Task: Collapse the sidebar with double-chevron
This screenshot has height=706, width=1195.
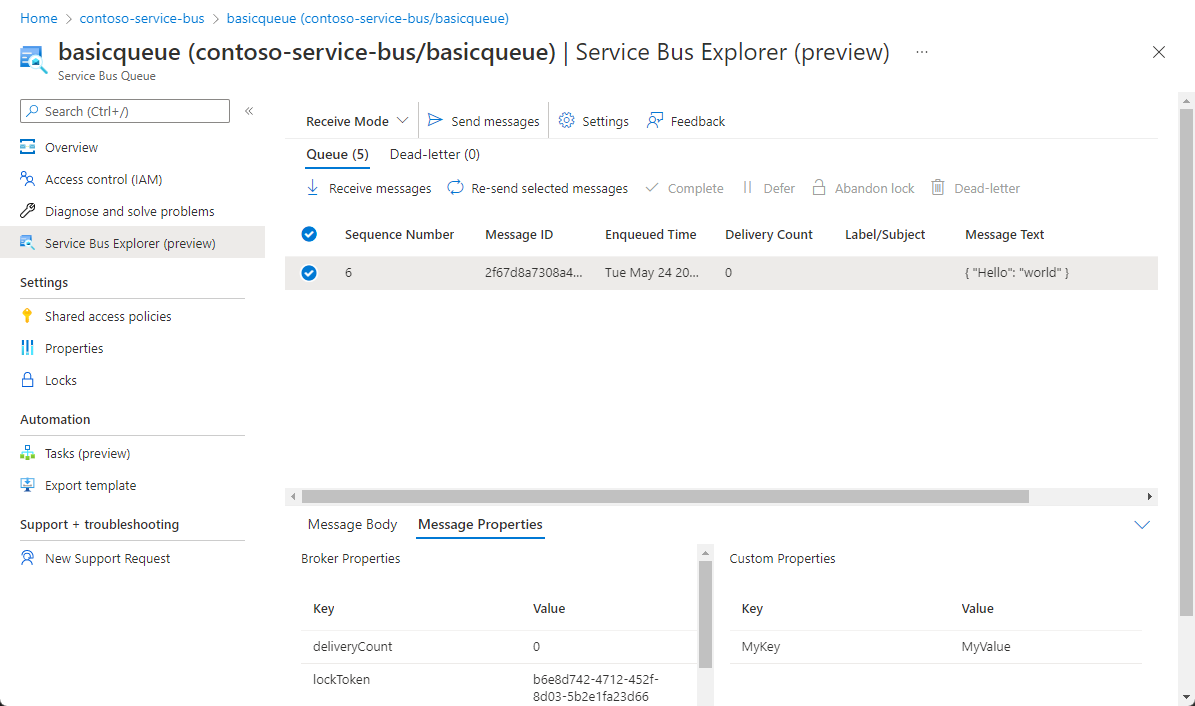Action: [249, 111]
